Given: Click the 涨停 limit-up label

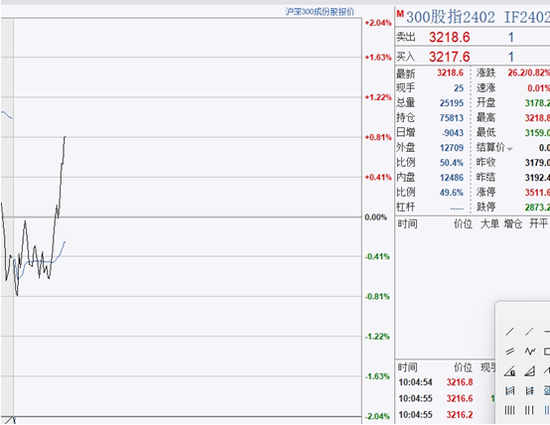Looking at the screenshot, I should coord(486,192).
